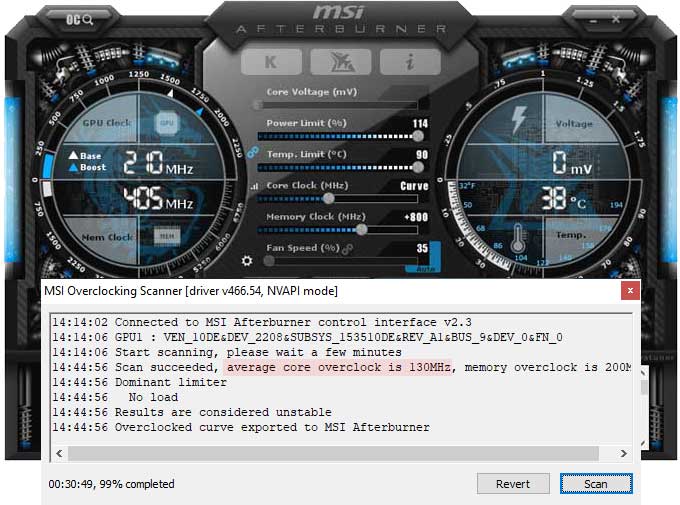Click the thermometer temperature icon

point(517,238)
